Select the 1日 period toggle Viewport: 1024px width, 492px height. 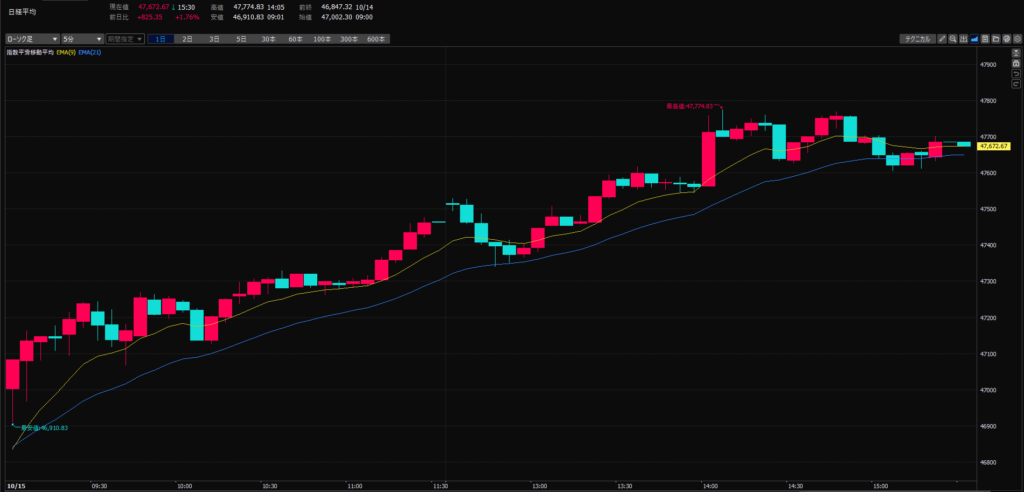[161, 39]
